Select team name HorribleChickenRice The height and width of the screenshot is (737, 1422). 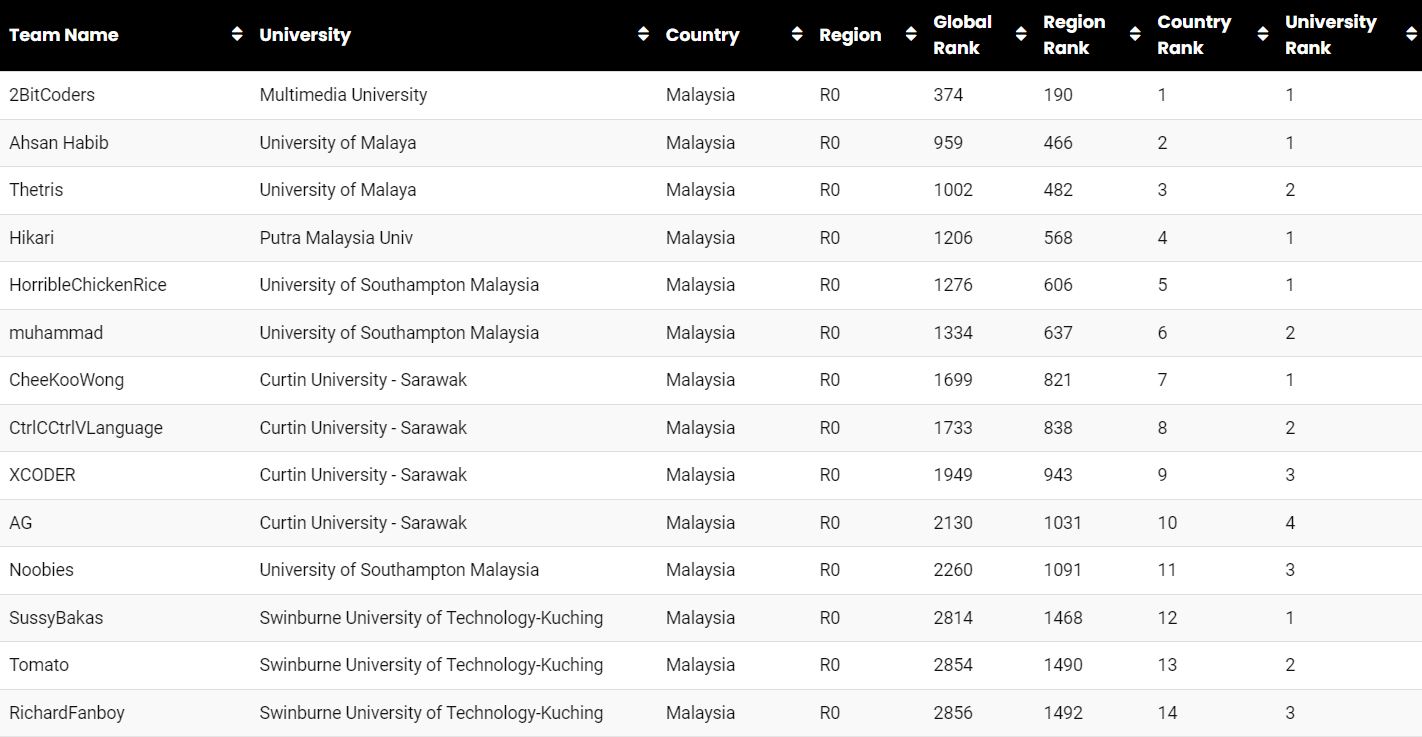[x=88, y=285]
